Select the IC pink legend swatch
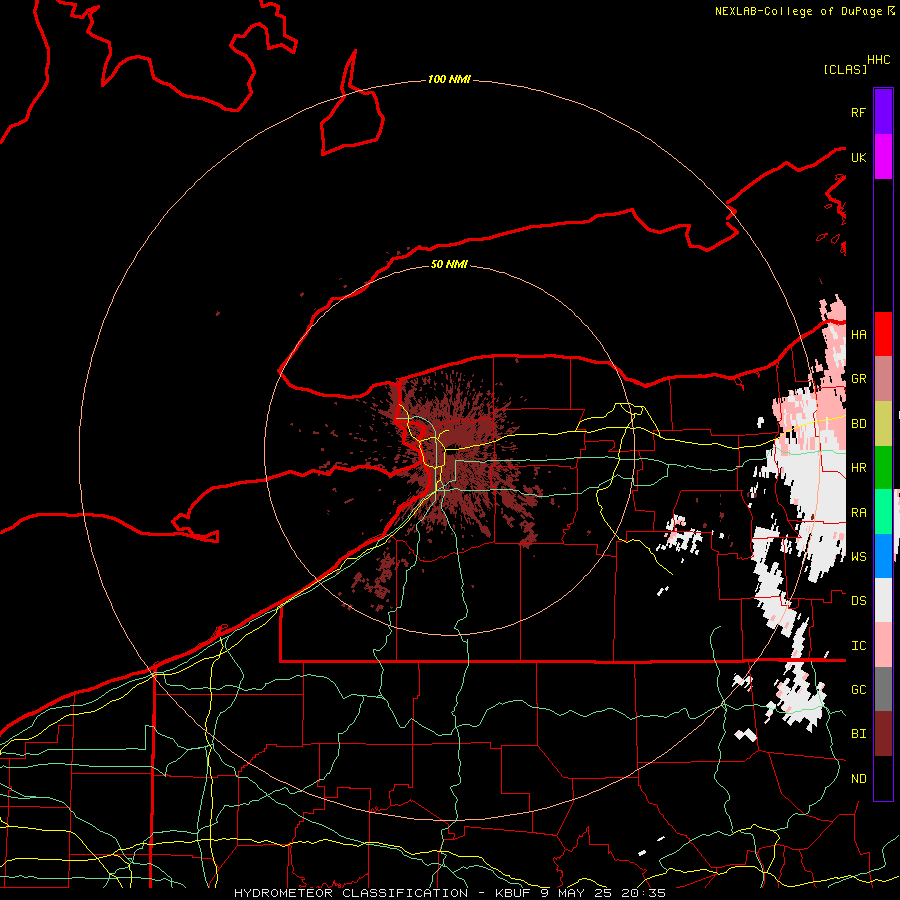This screenshot has height=900, width=900. click(x=883, y=645)
